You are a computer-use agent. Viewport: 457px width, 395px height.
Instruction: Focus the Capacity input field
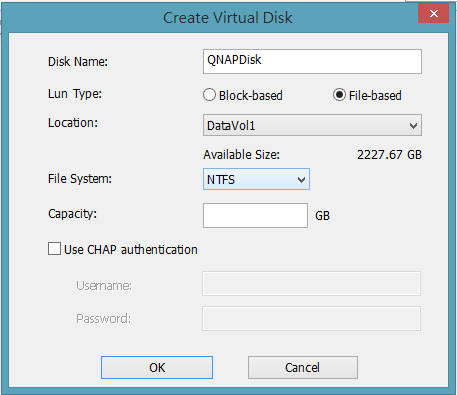tap(255, 215)
